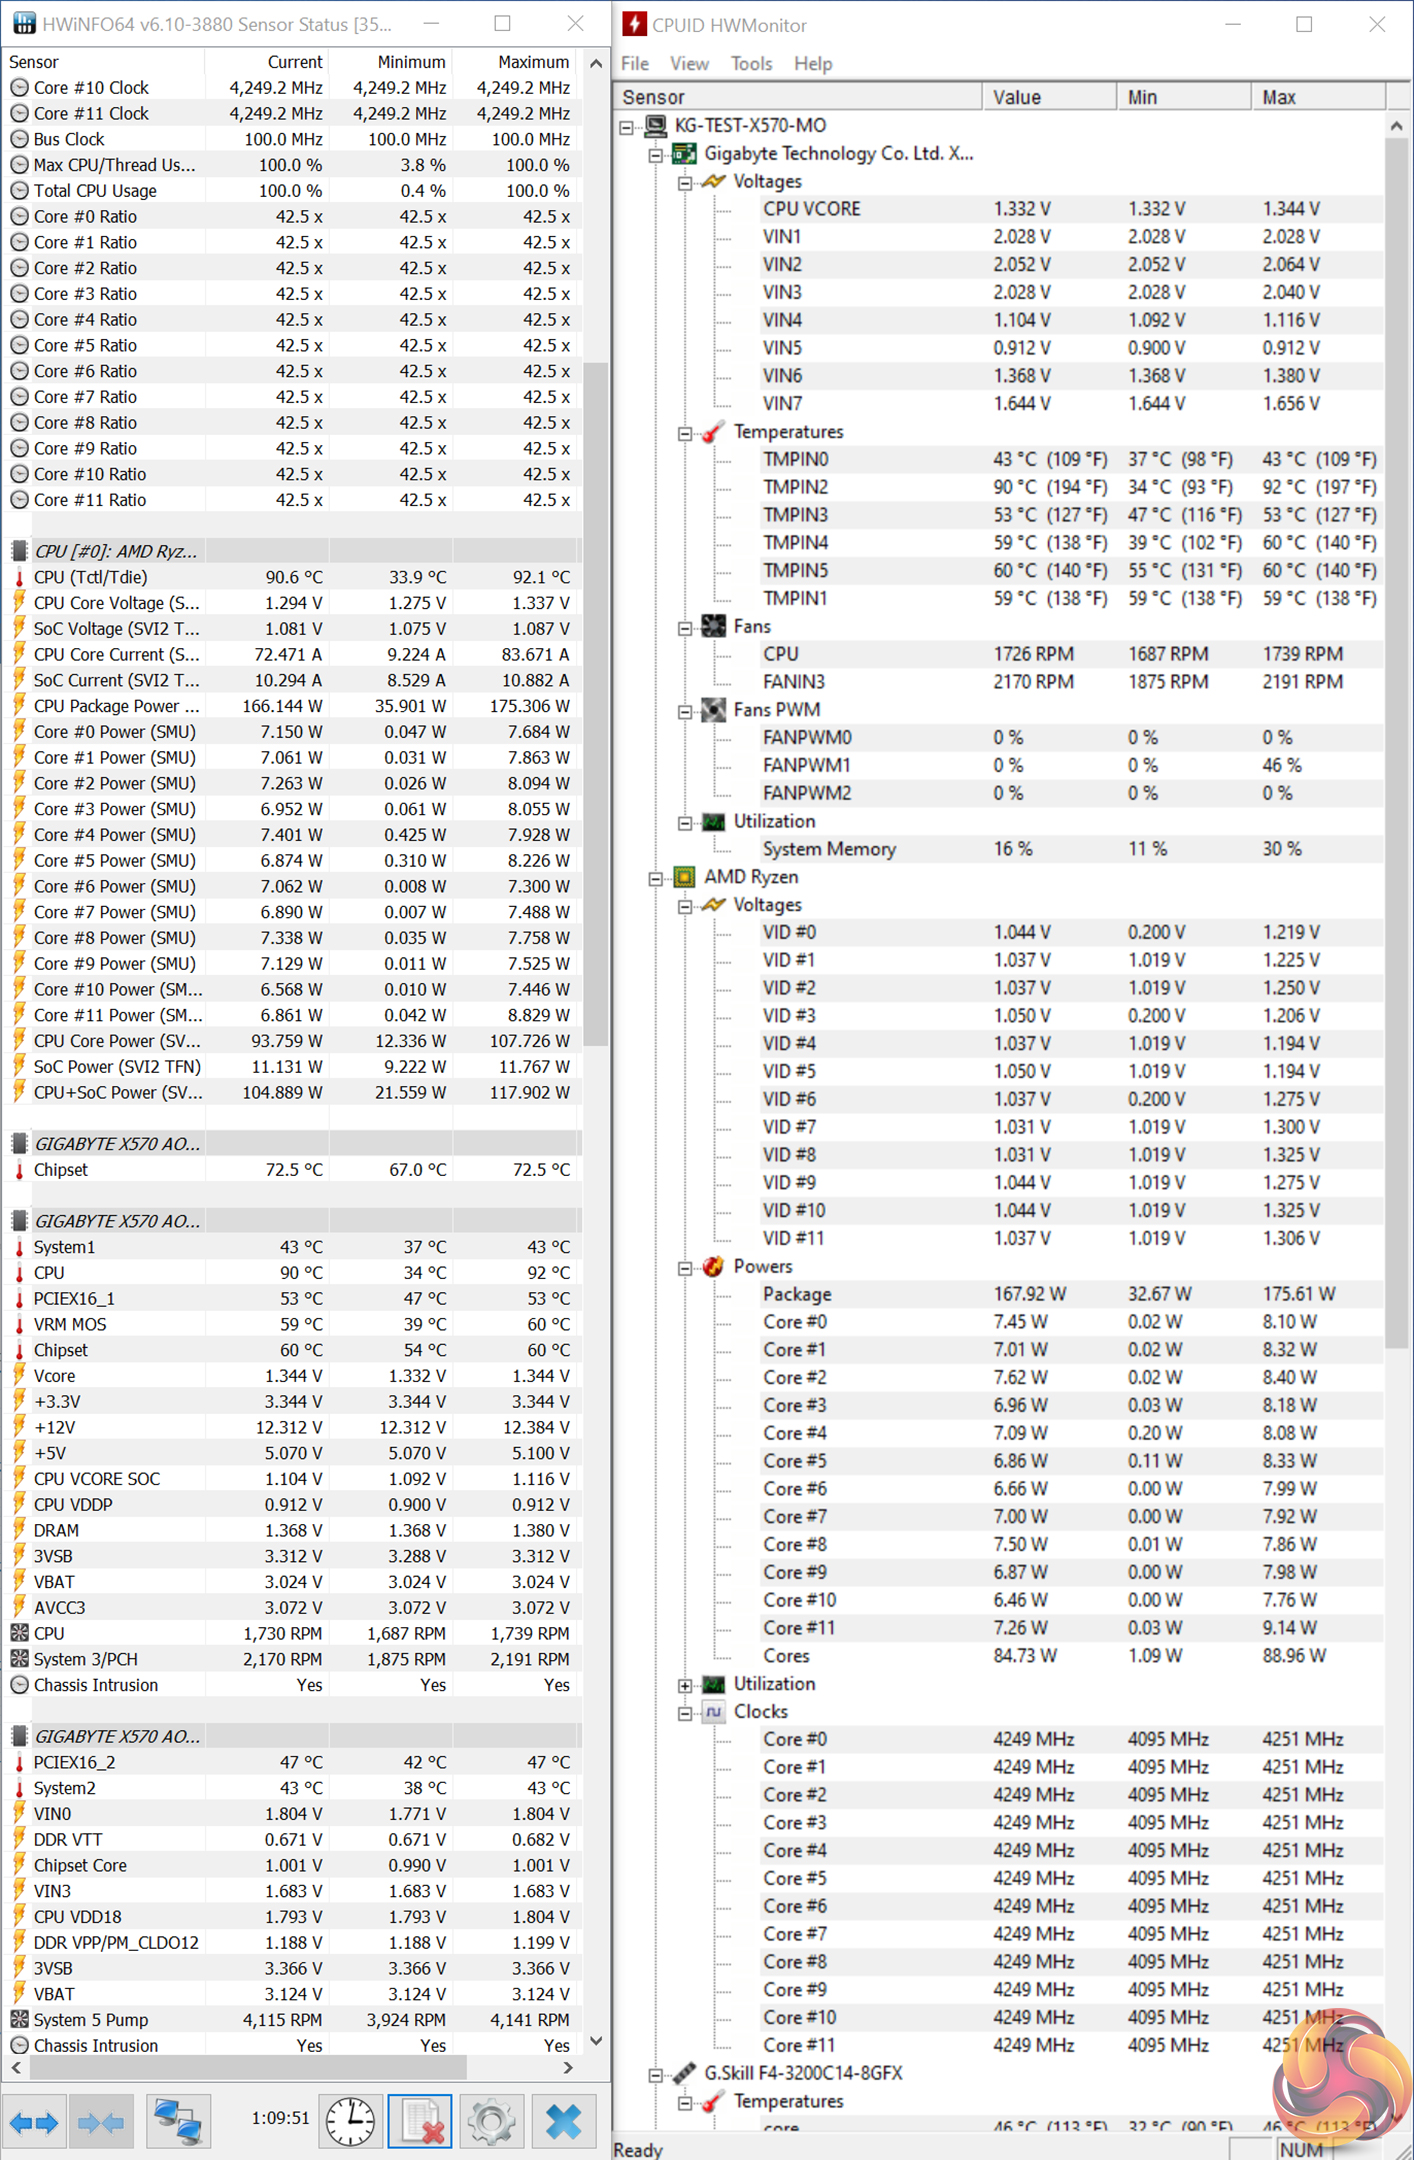Click the chip icon beside CPU [#0] header
This screenshot has width=1414, height=2160.
(19, 551)
